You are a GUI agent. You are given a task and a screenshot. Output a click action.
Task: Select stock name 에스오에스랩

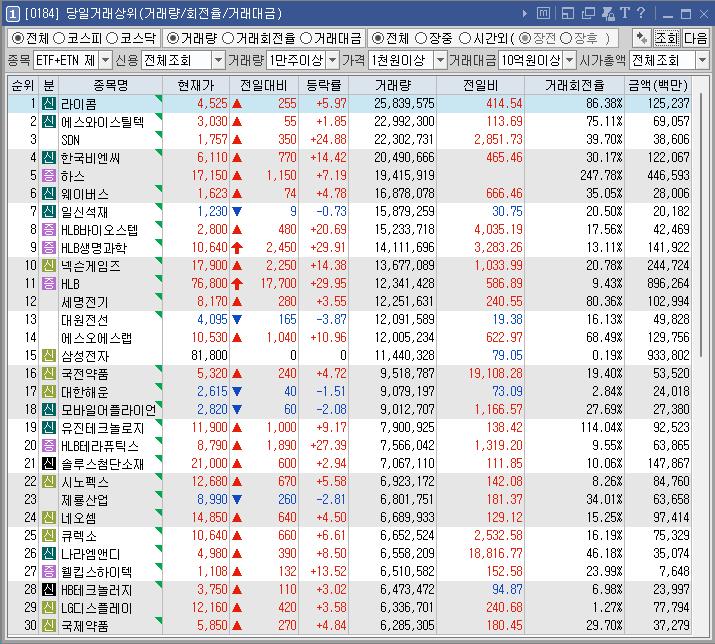click(x=96, y=338)
